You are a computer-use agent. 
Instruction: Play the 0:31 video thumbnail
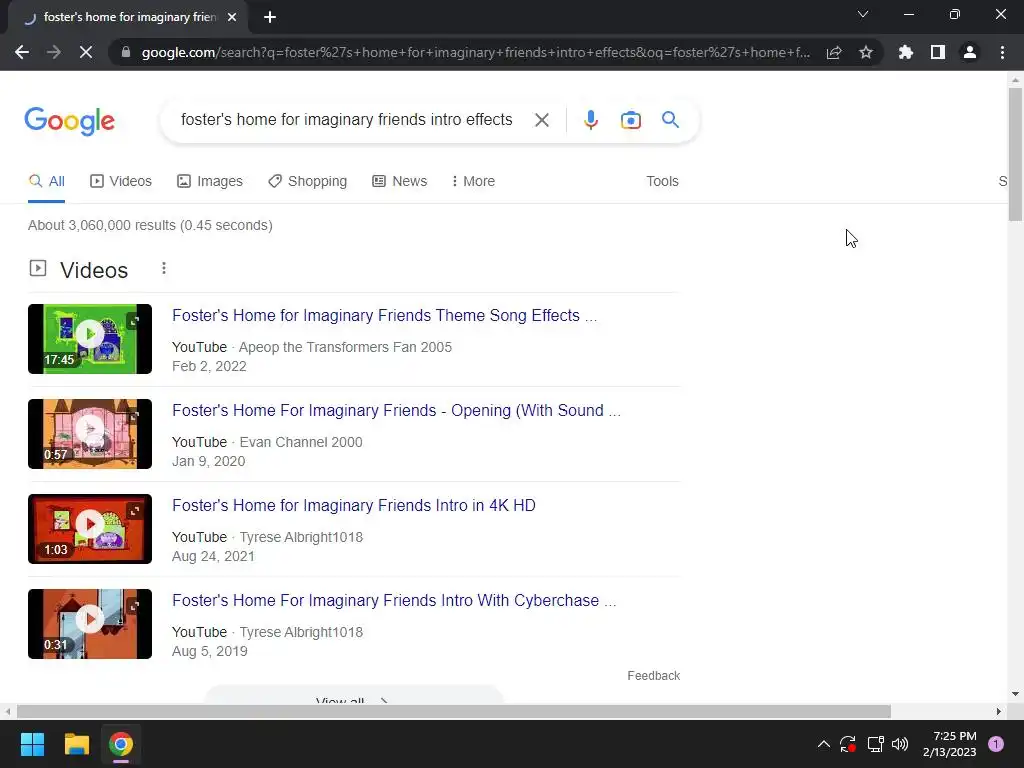click(x=90, y=624)
